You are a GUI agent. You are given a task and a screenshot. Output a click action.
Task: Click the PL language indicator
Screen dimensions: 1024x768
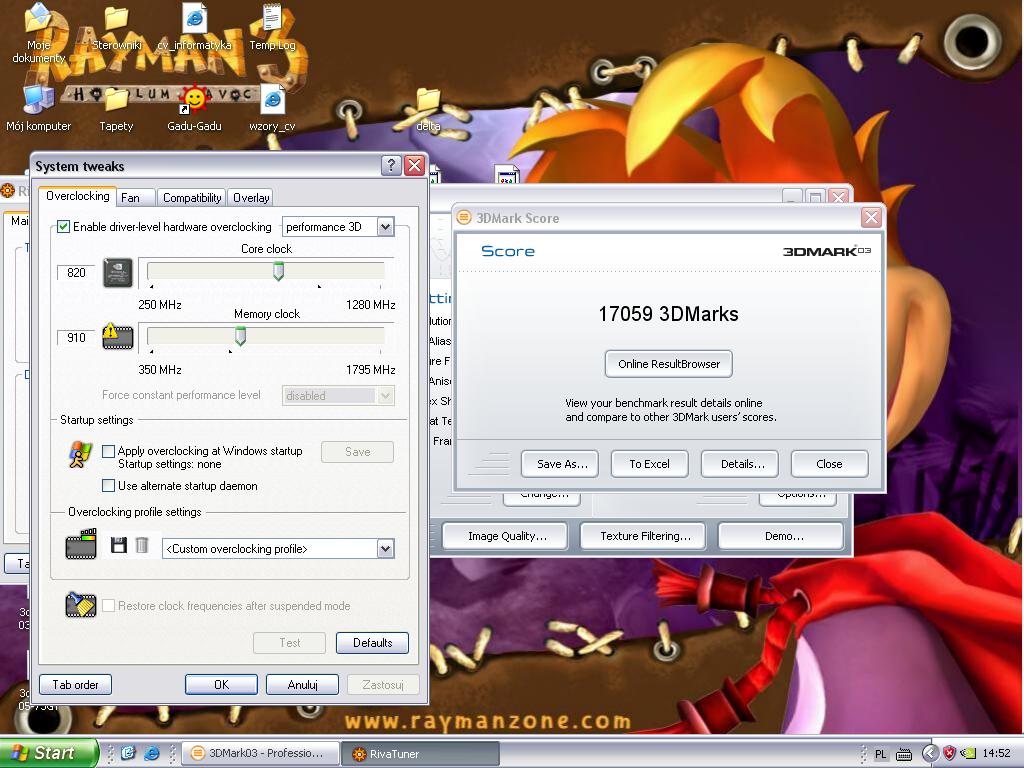point(880,754)
